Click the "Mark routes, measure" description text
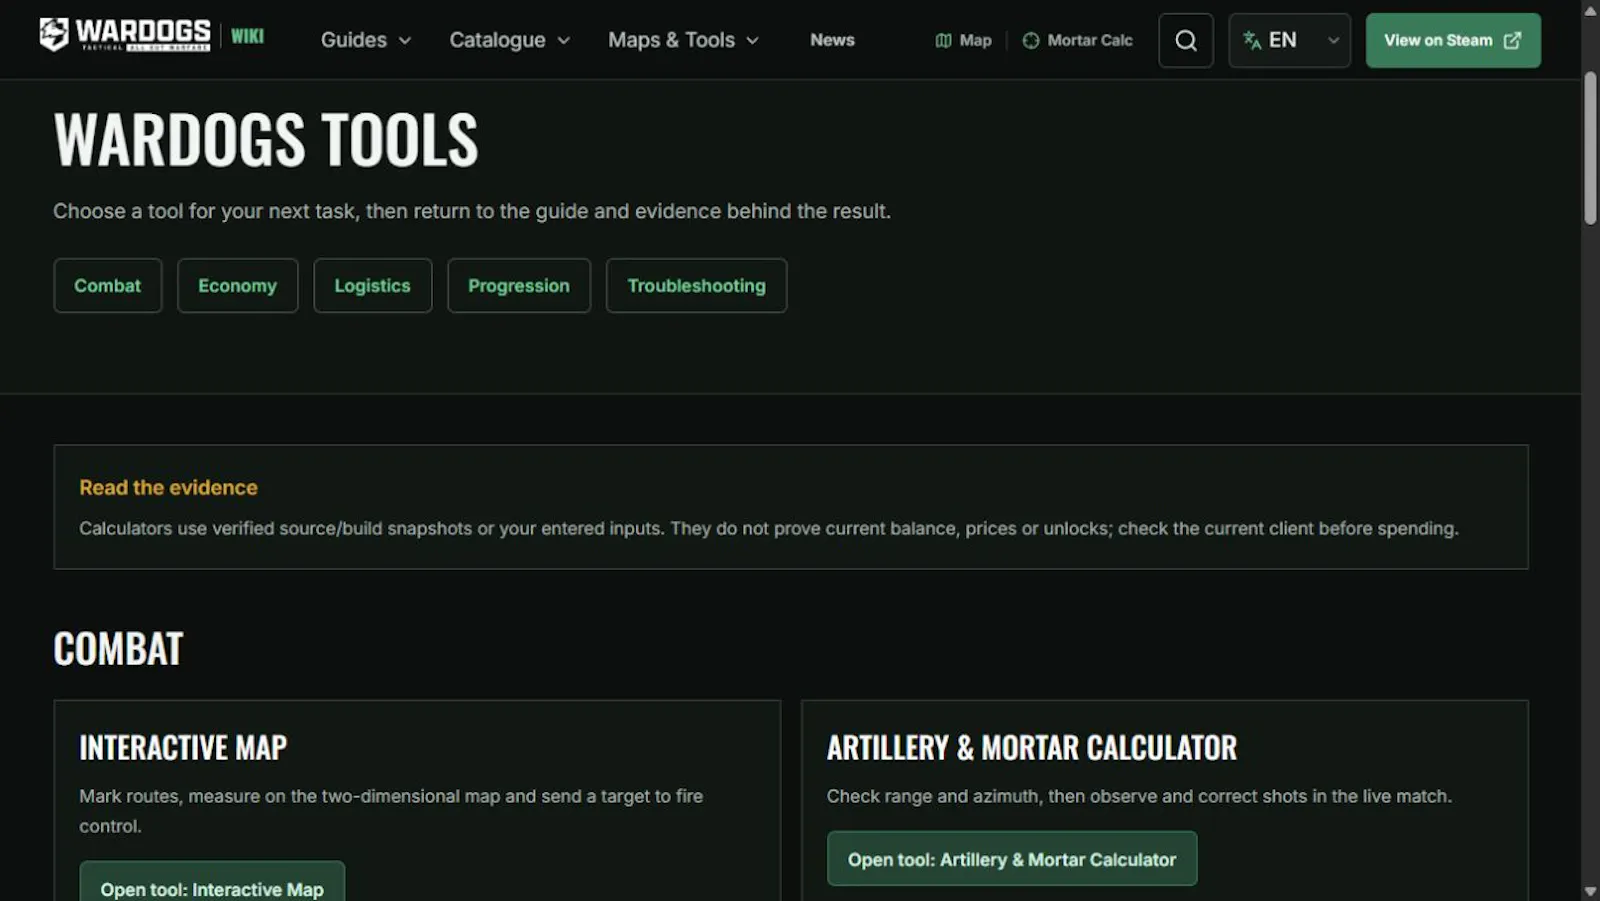This screenshot has width=1600, height=901. click(391, 811)
